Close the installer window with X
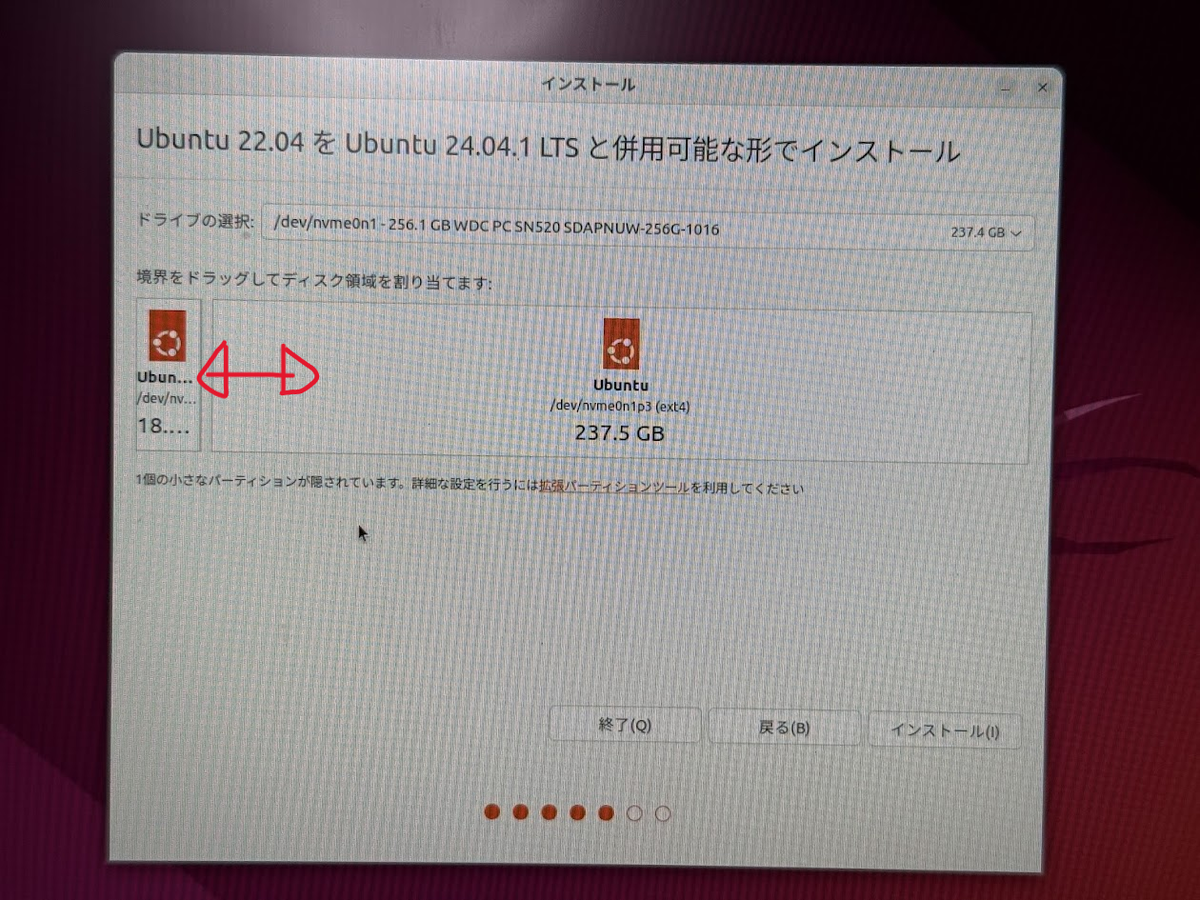Image resolution: width=1200 pixels, height=900 pixels. click(1042, 88)
